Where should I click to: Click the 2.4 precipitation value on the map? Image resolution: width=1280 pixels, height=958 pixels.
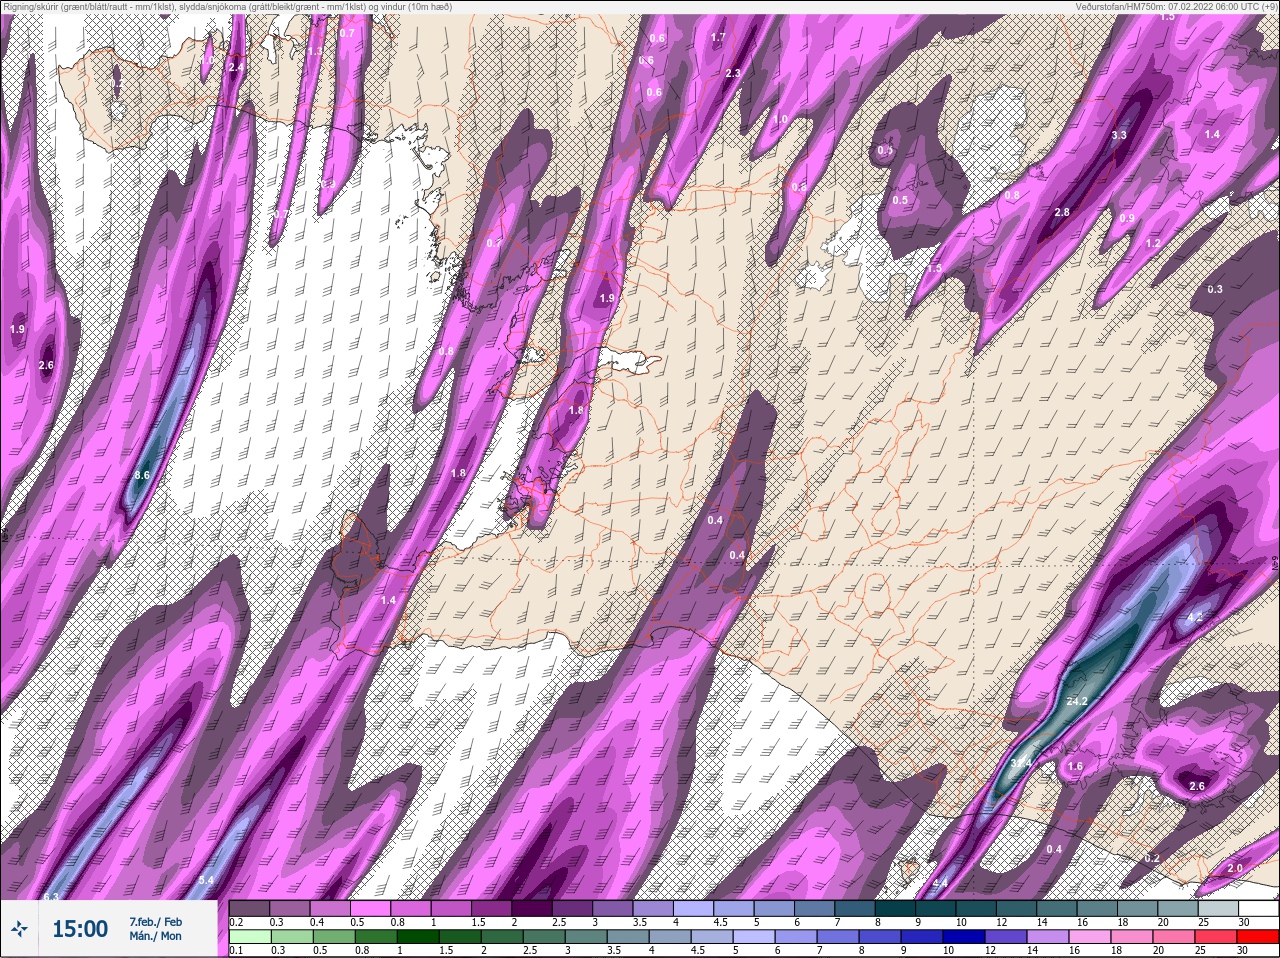[236, 67]
